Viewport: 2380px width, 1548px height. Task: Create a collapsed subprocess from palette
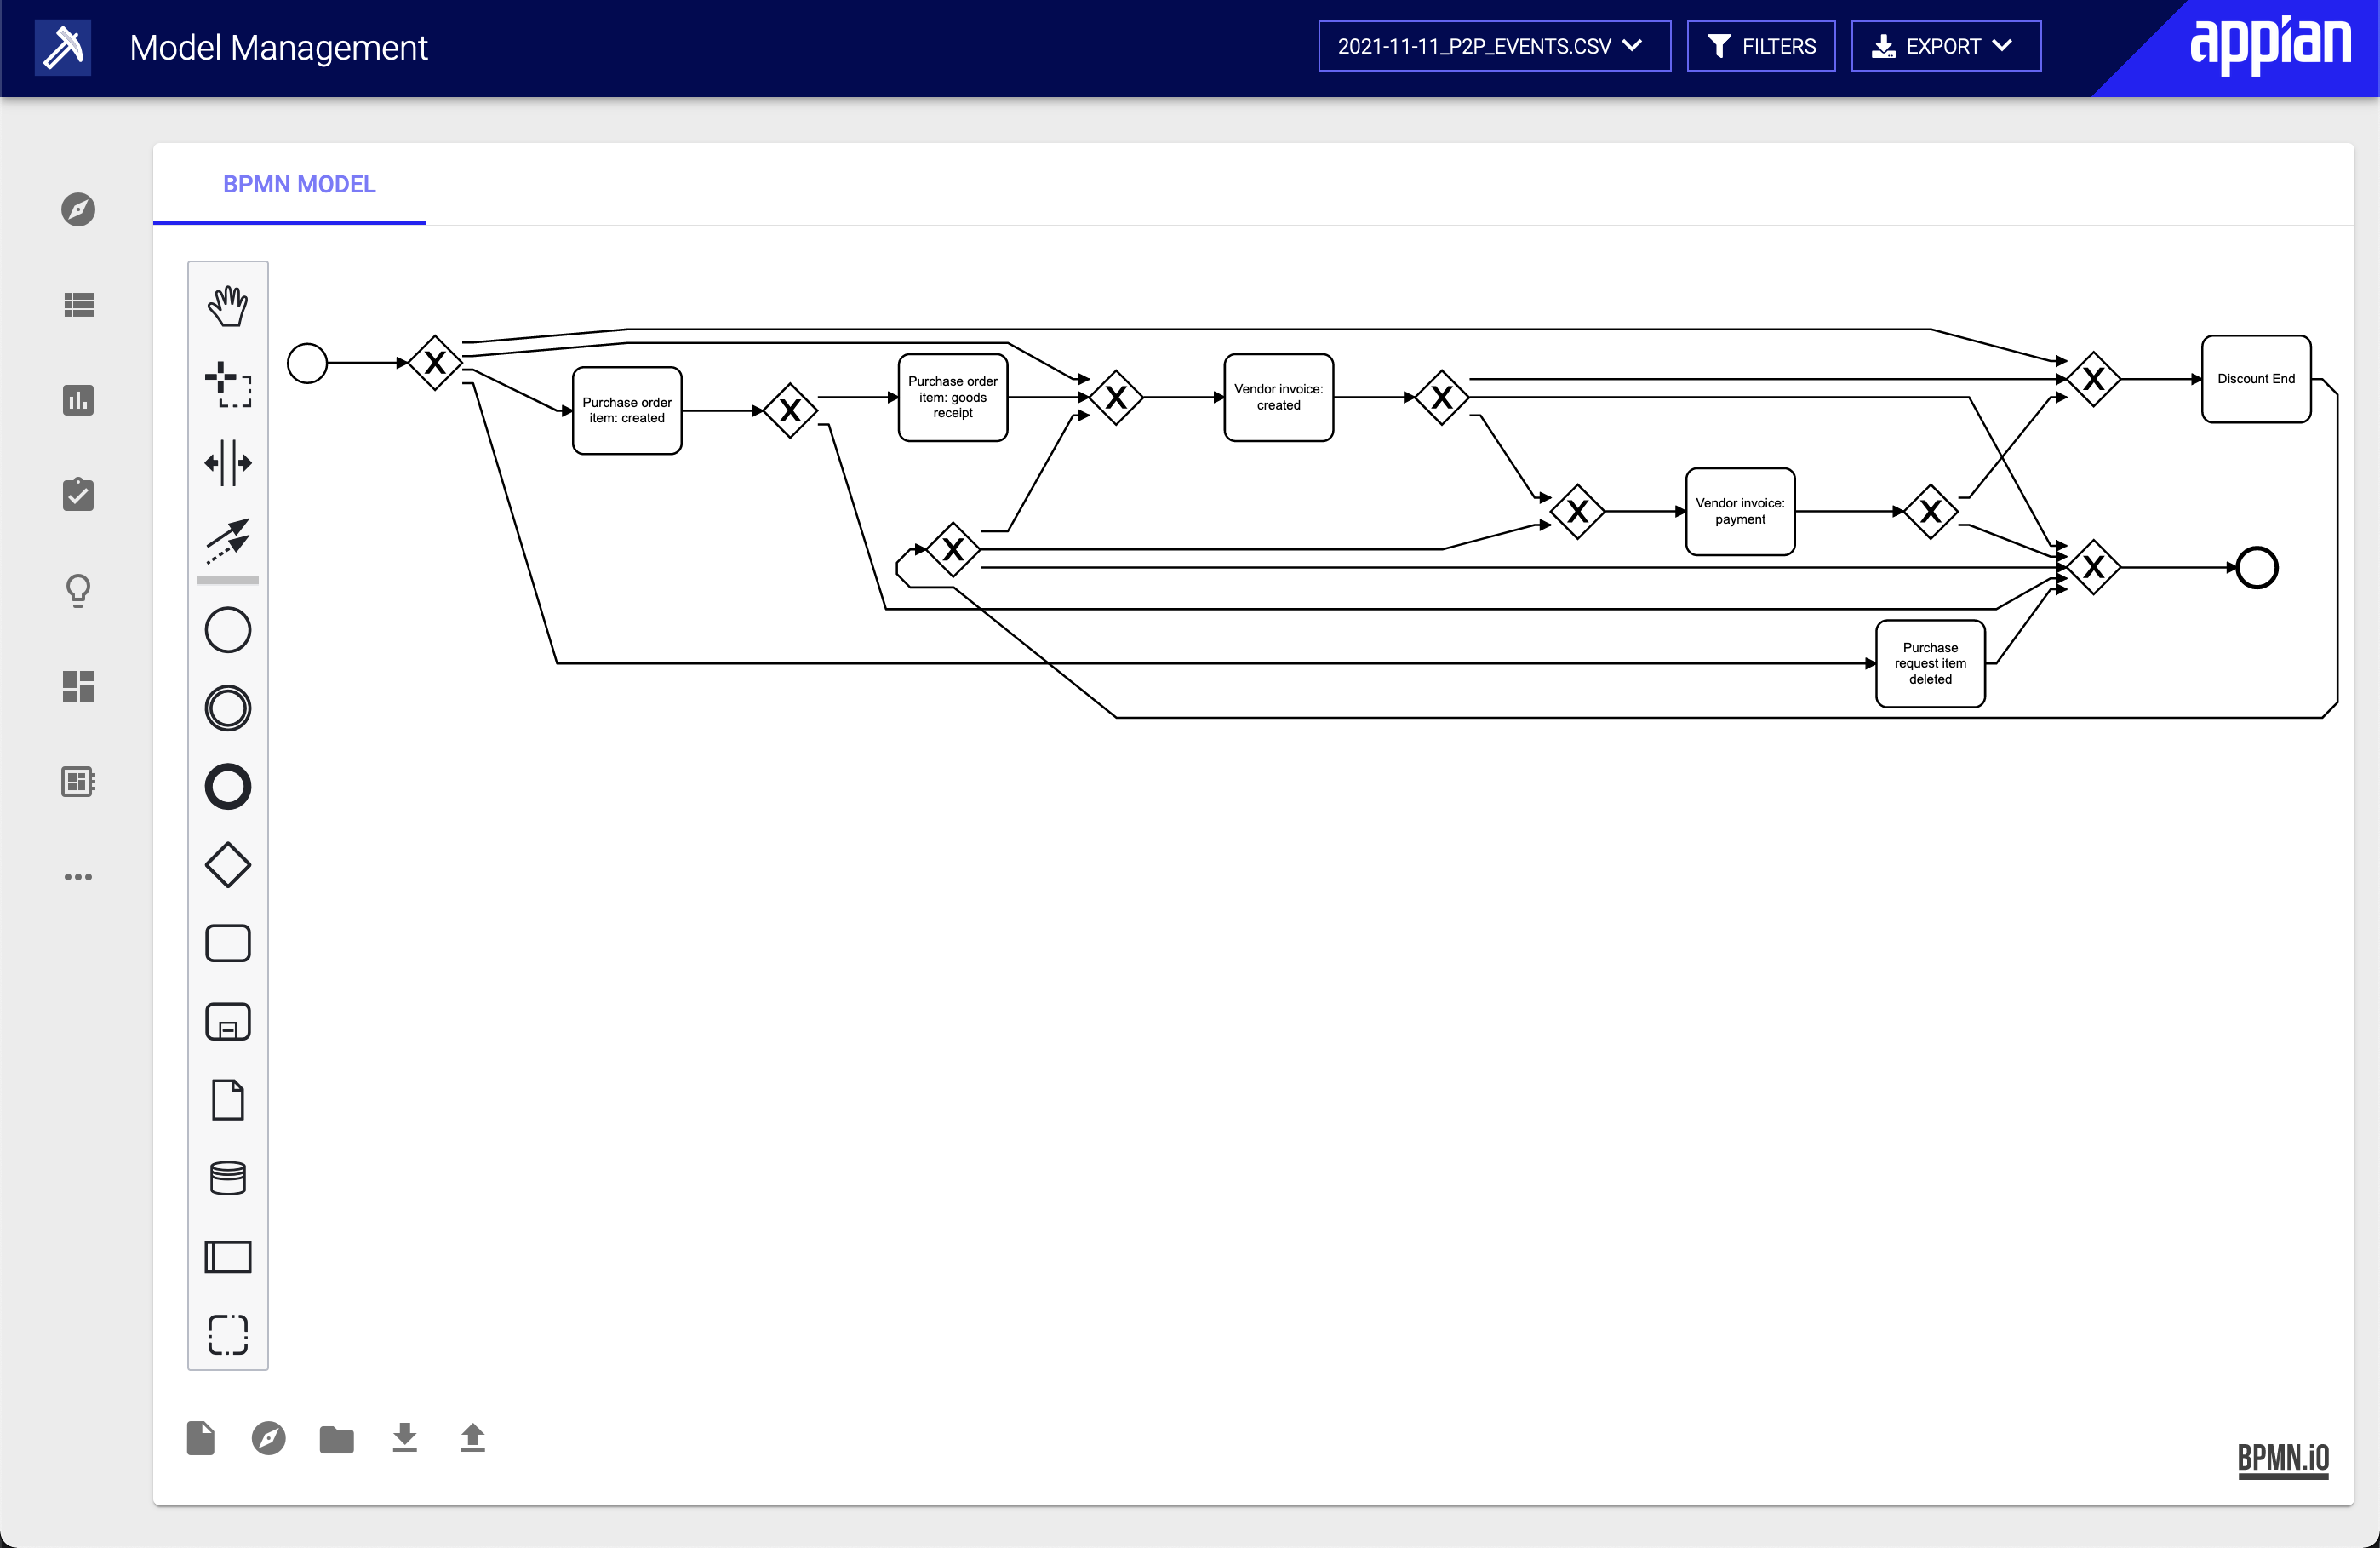tap(228, 1022)
